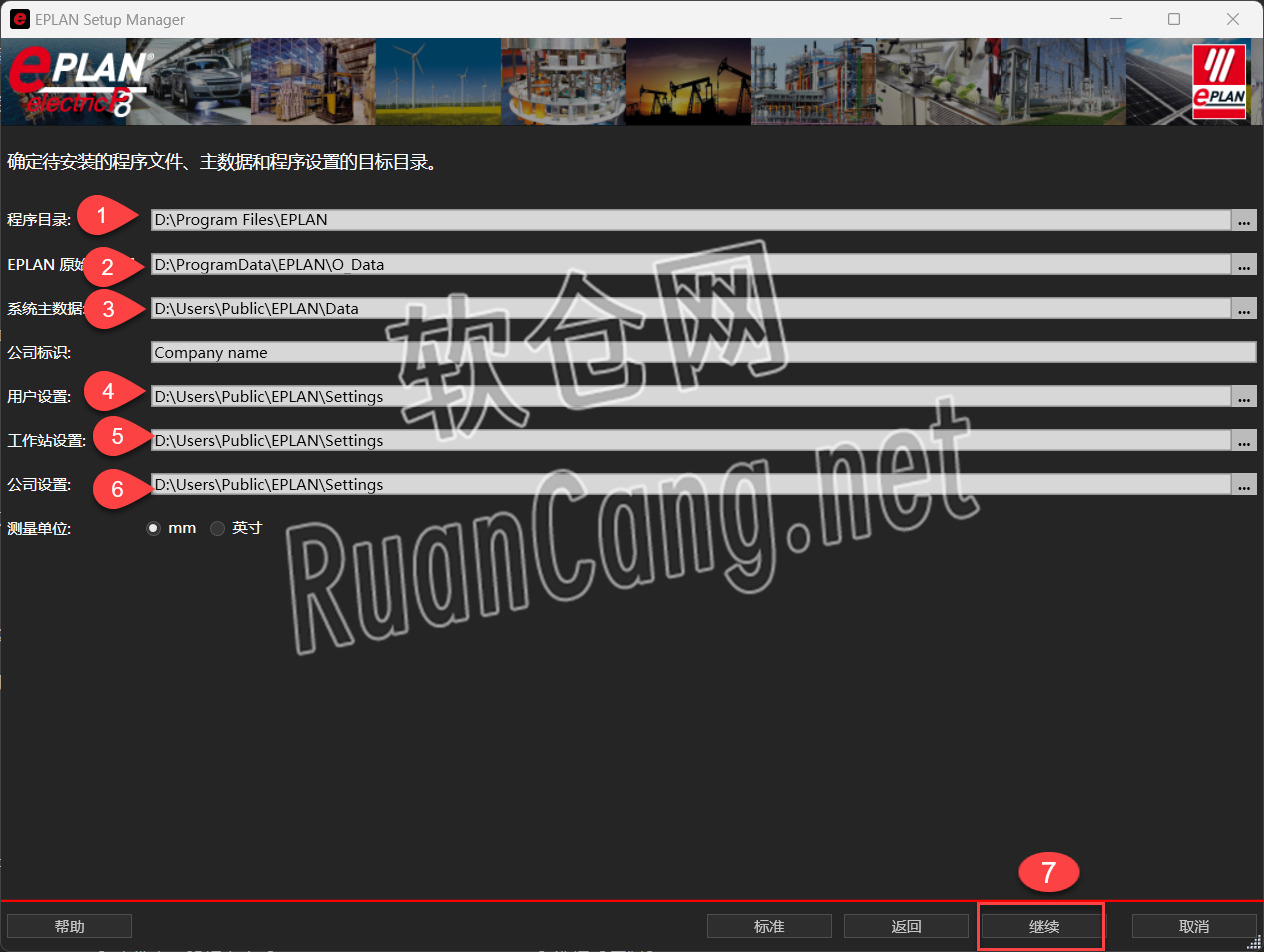Click the 标准 button
The image size is (1264, 952).
coord(769,926)
